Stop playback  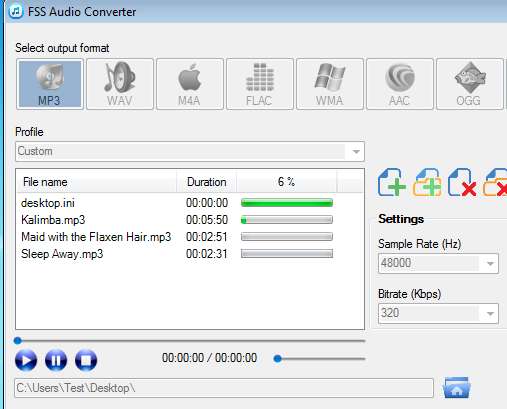86,360
